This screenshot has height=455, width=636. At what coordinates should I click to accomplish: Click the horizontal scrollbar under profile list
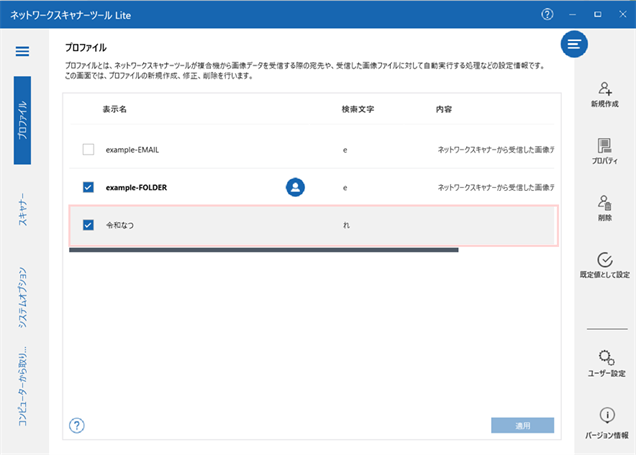pyautogui.click(x=263, y=250)
